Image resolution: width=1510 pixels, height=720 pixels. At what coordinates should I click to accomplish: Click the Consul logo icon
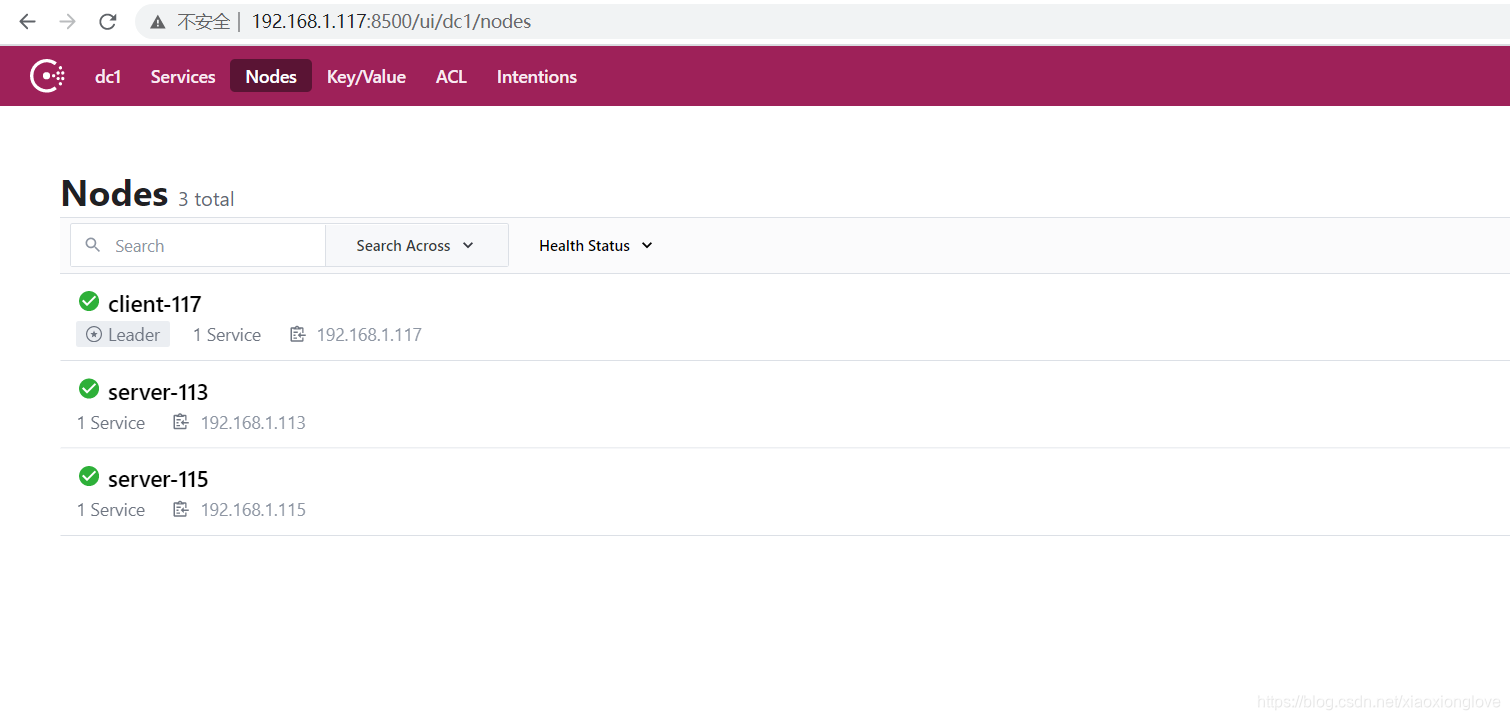tap(47, 75)
